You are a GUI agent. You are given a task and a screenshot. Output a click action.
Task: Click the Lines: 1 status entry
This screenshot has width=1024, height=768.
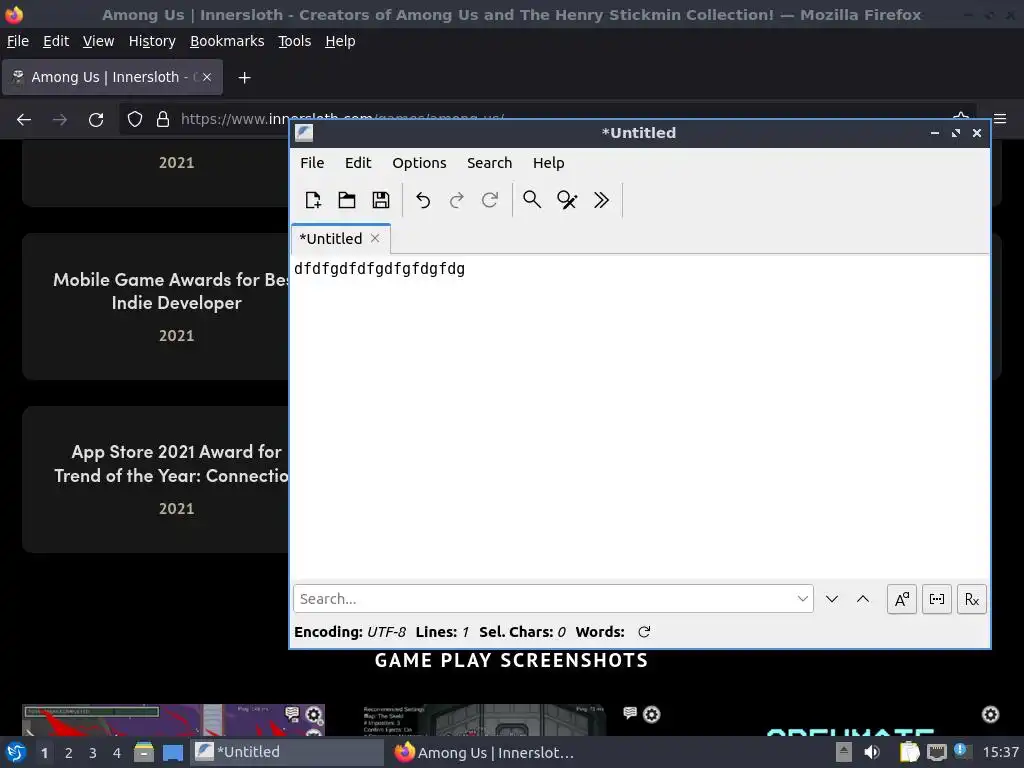click(x=442, y=632)
